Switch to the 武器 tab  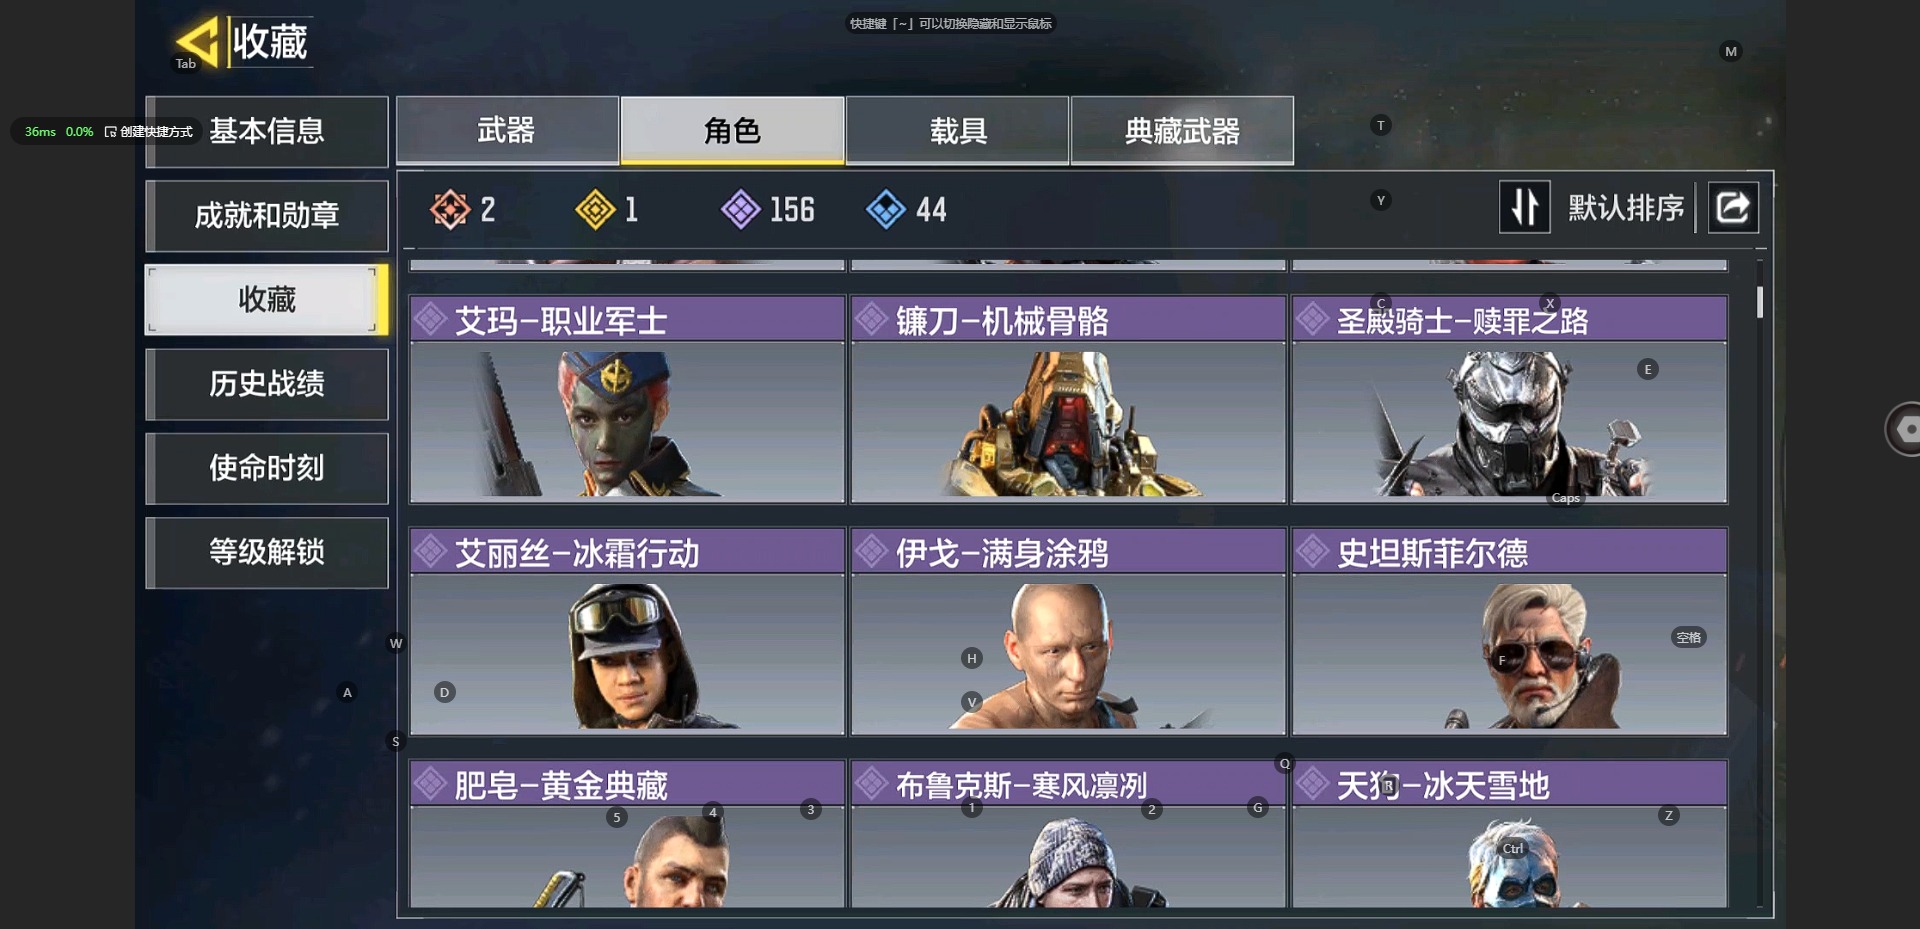[507, 130]
